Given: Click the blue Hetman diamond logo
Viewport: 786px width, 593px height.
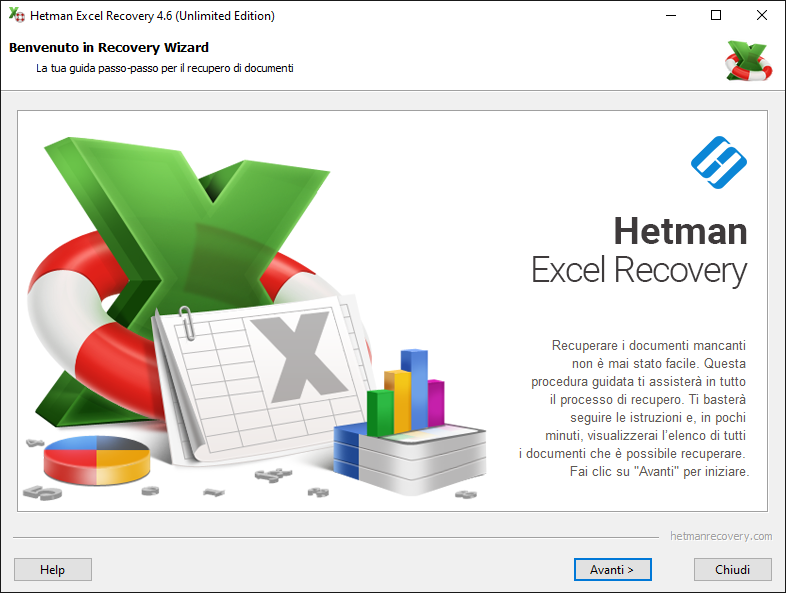Looking at the screenshot, I should [x=719, y=162].
